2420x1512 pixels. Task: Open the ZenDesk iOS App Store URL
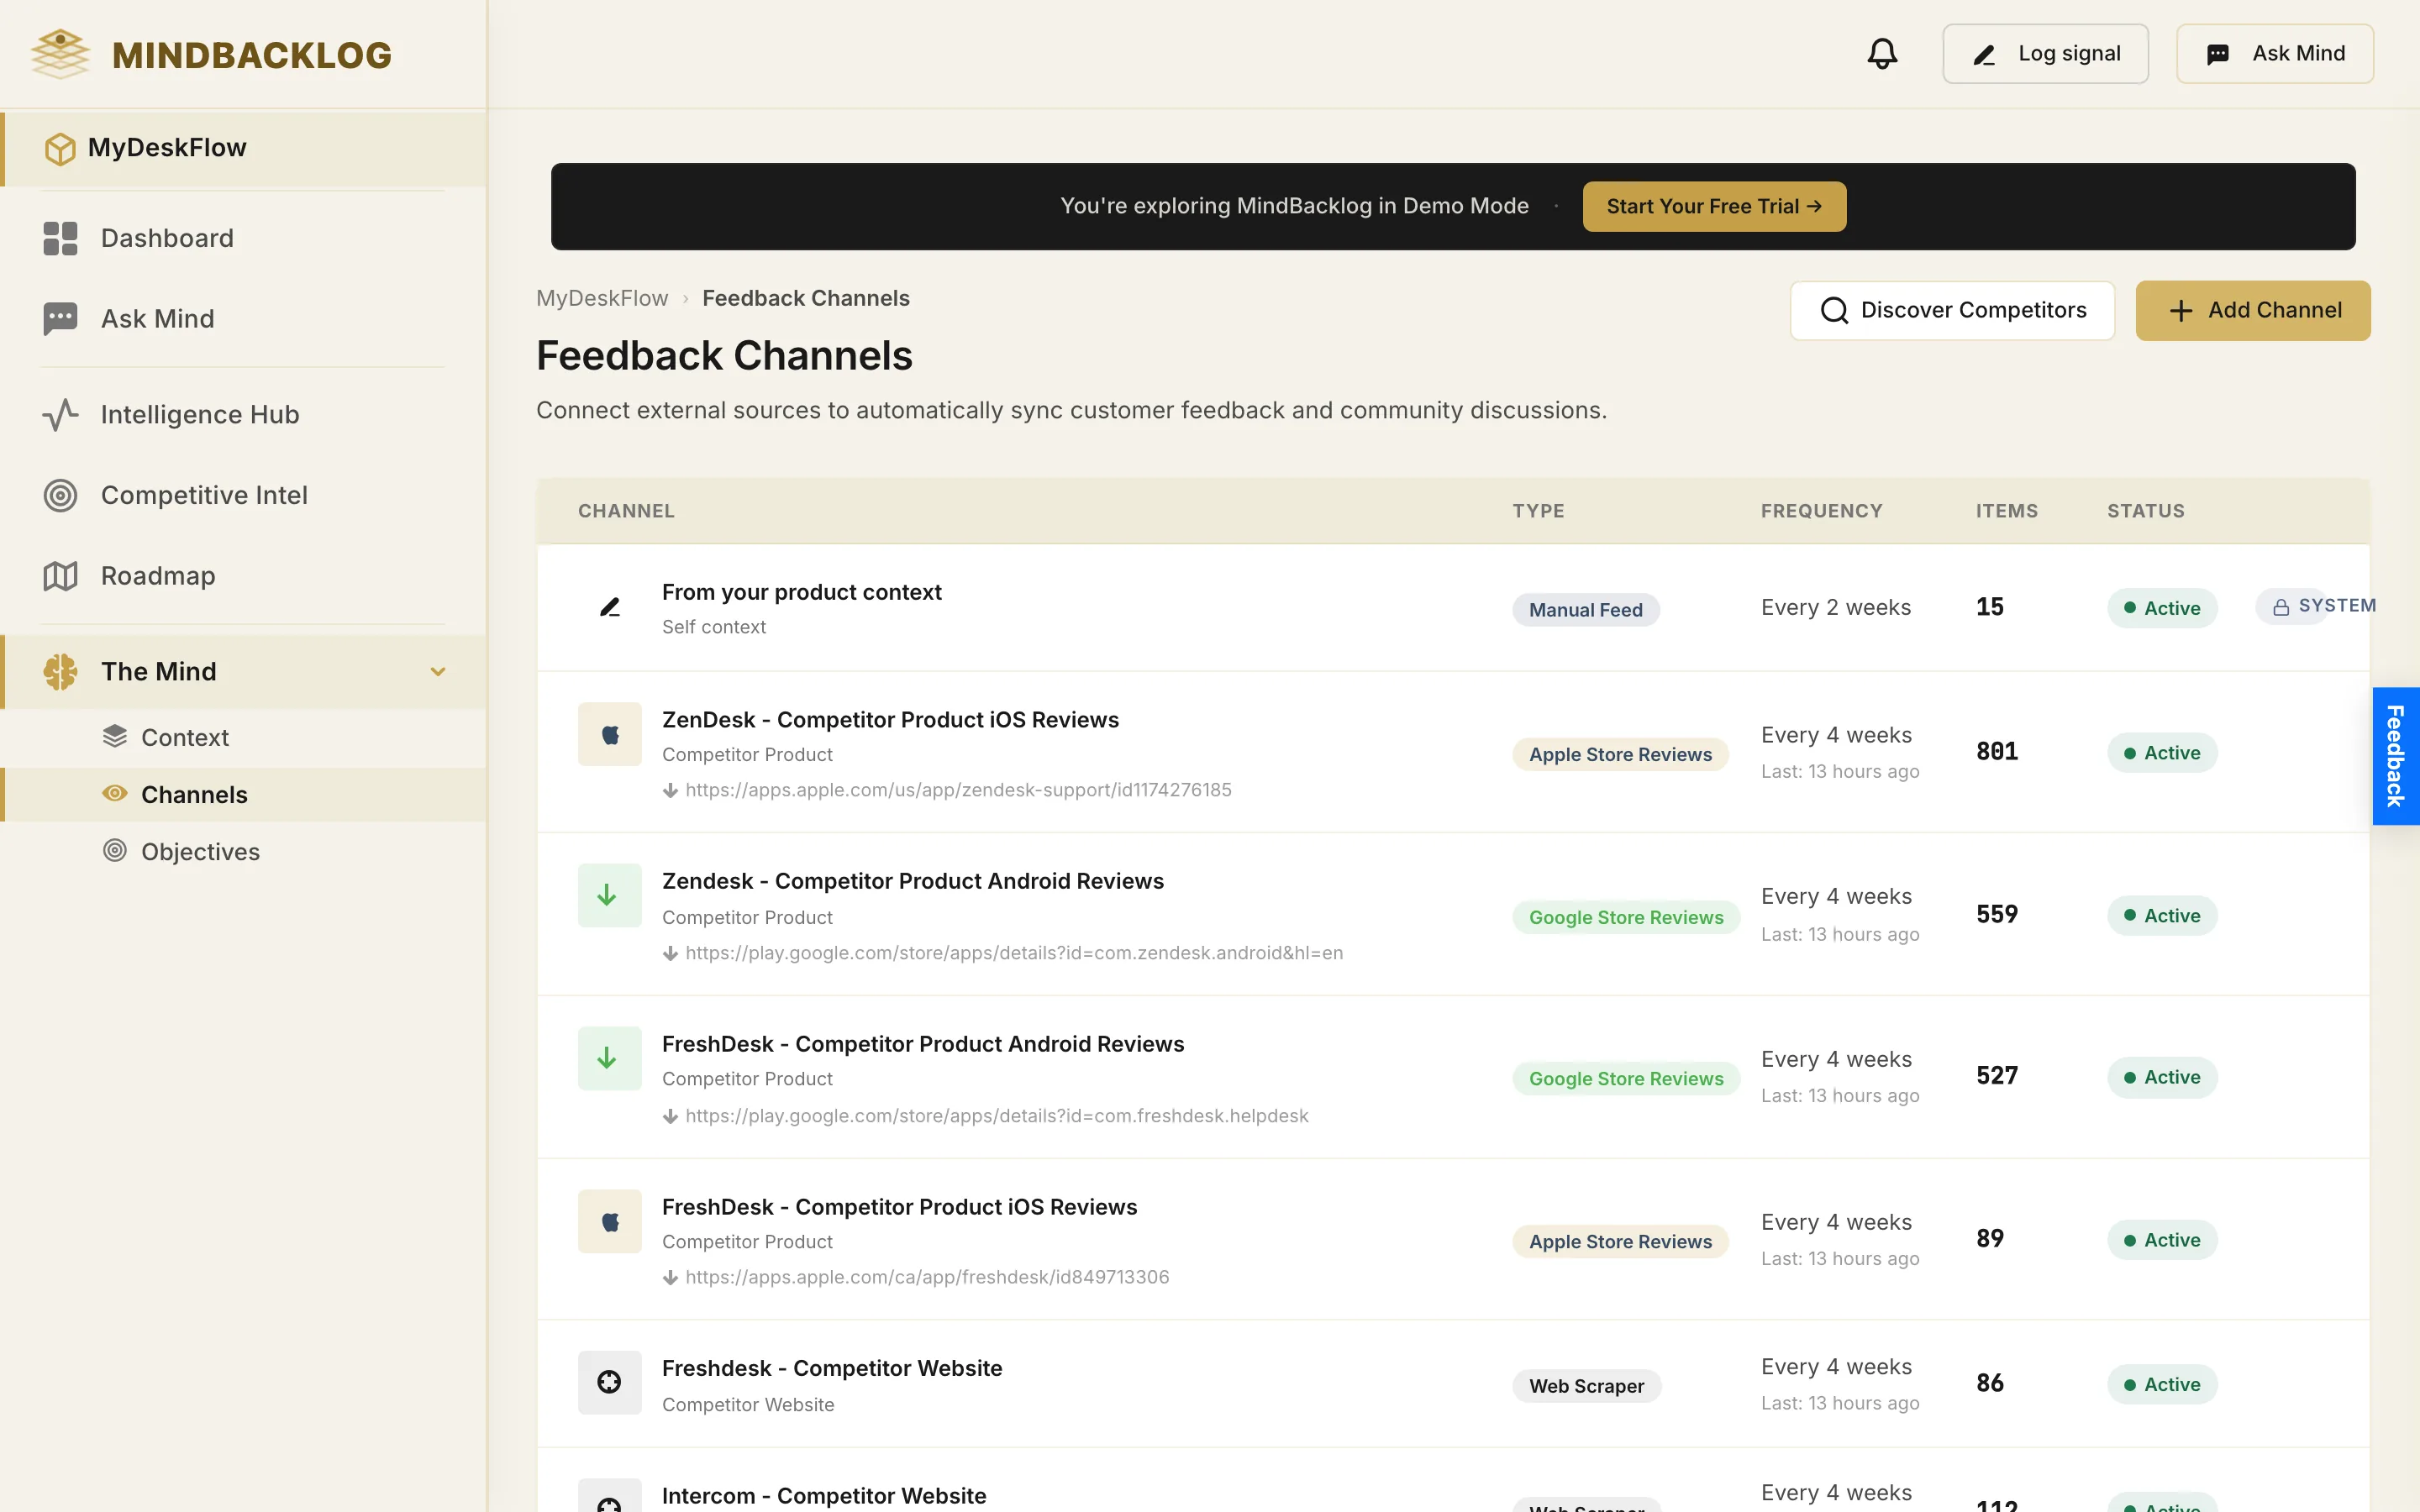[958, 791]
